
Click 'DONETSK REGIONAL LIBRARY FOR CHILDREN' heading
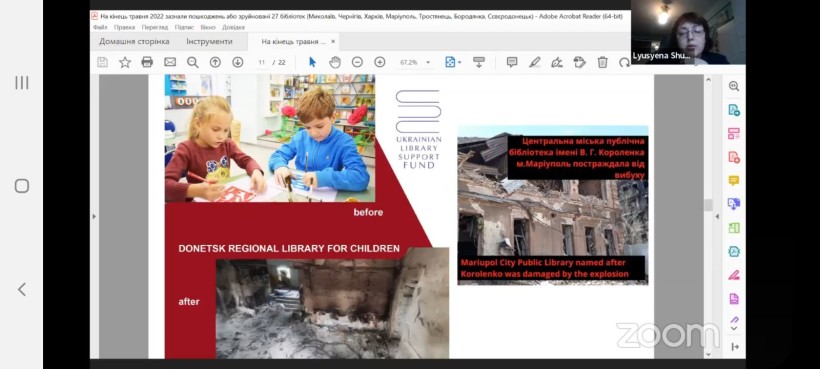tap(289, 249)
